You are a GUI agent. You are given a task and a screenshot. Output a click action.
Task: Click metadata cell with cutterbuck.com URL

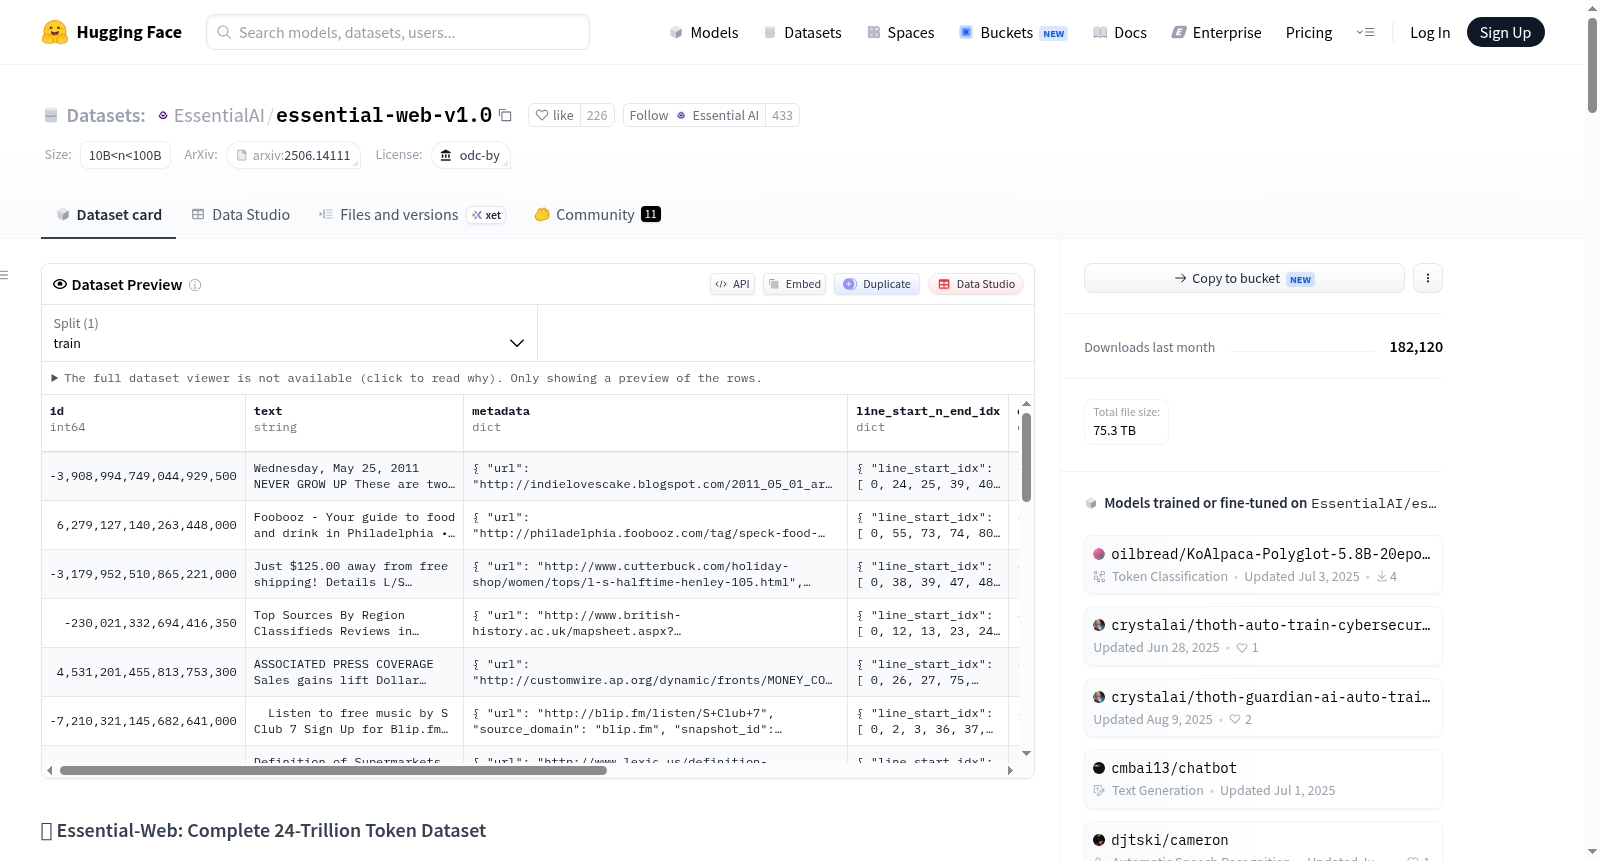tap(655, 574)
